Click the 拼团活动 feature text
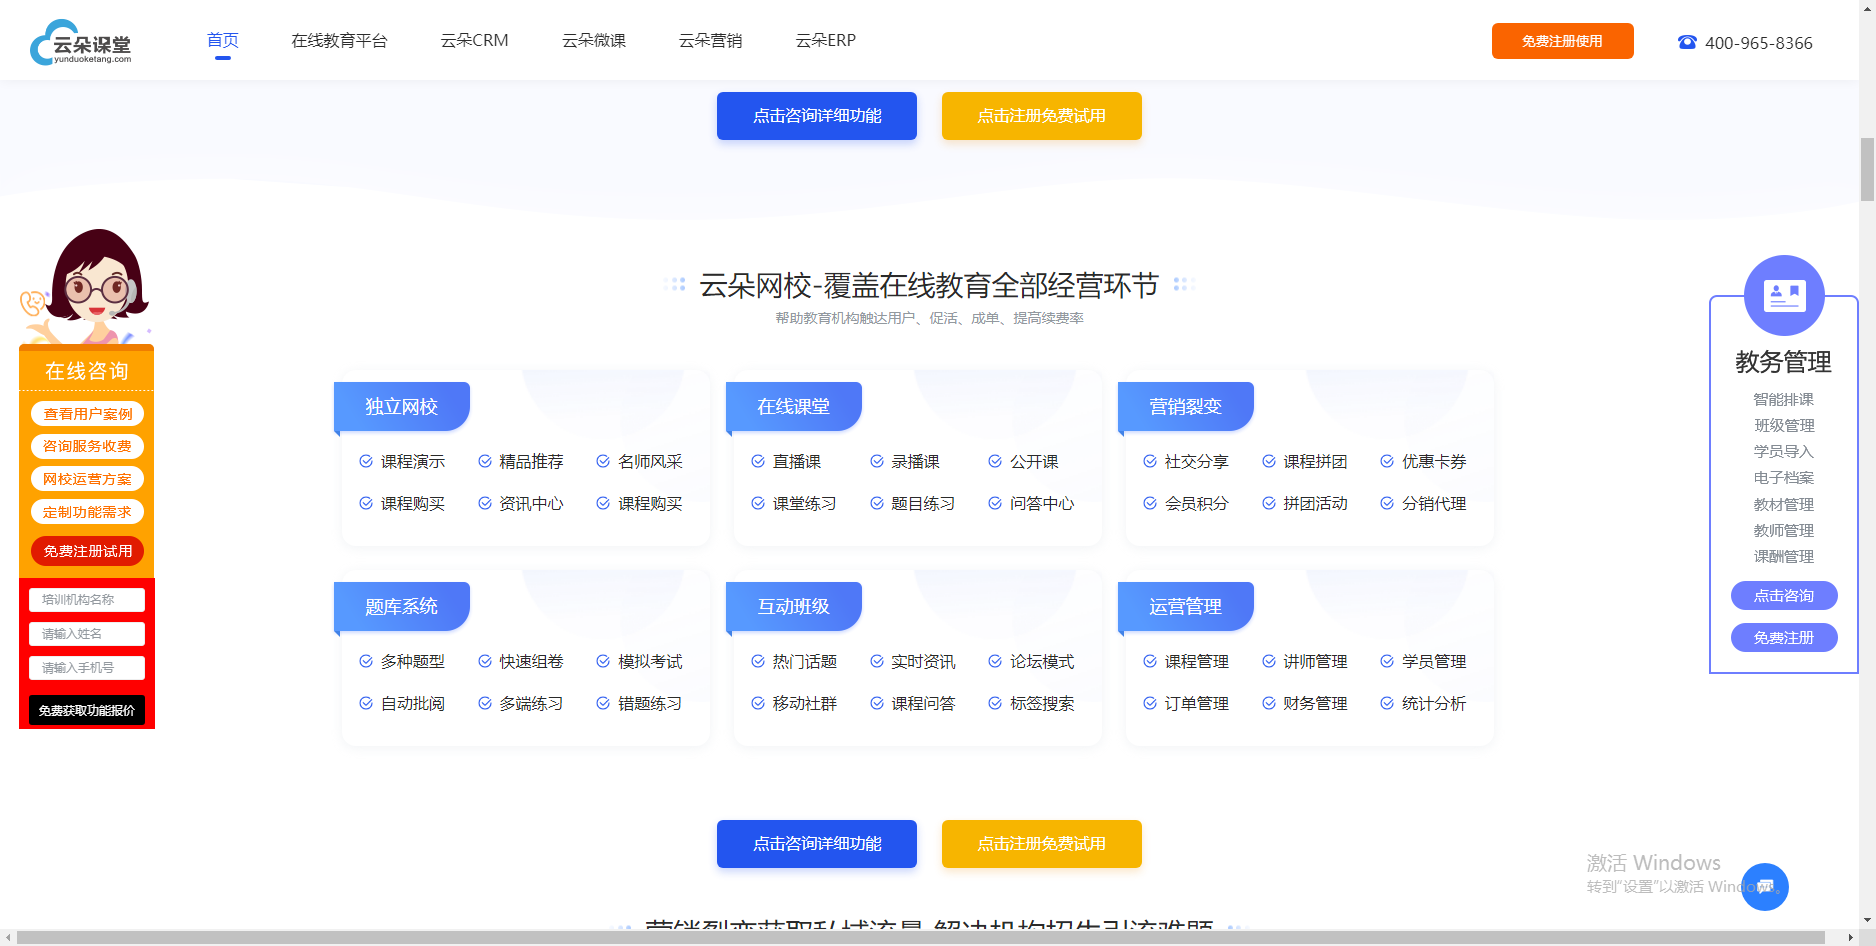Image resolution: width=1876 pixels, height=946 pixels. click(x=1316, y=503)
